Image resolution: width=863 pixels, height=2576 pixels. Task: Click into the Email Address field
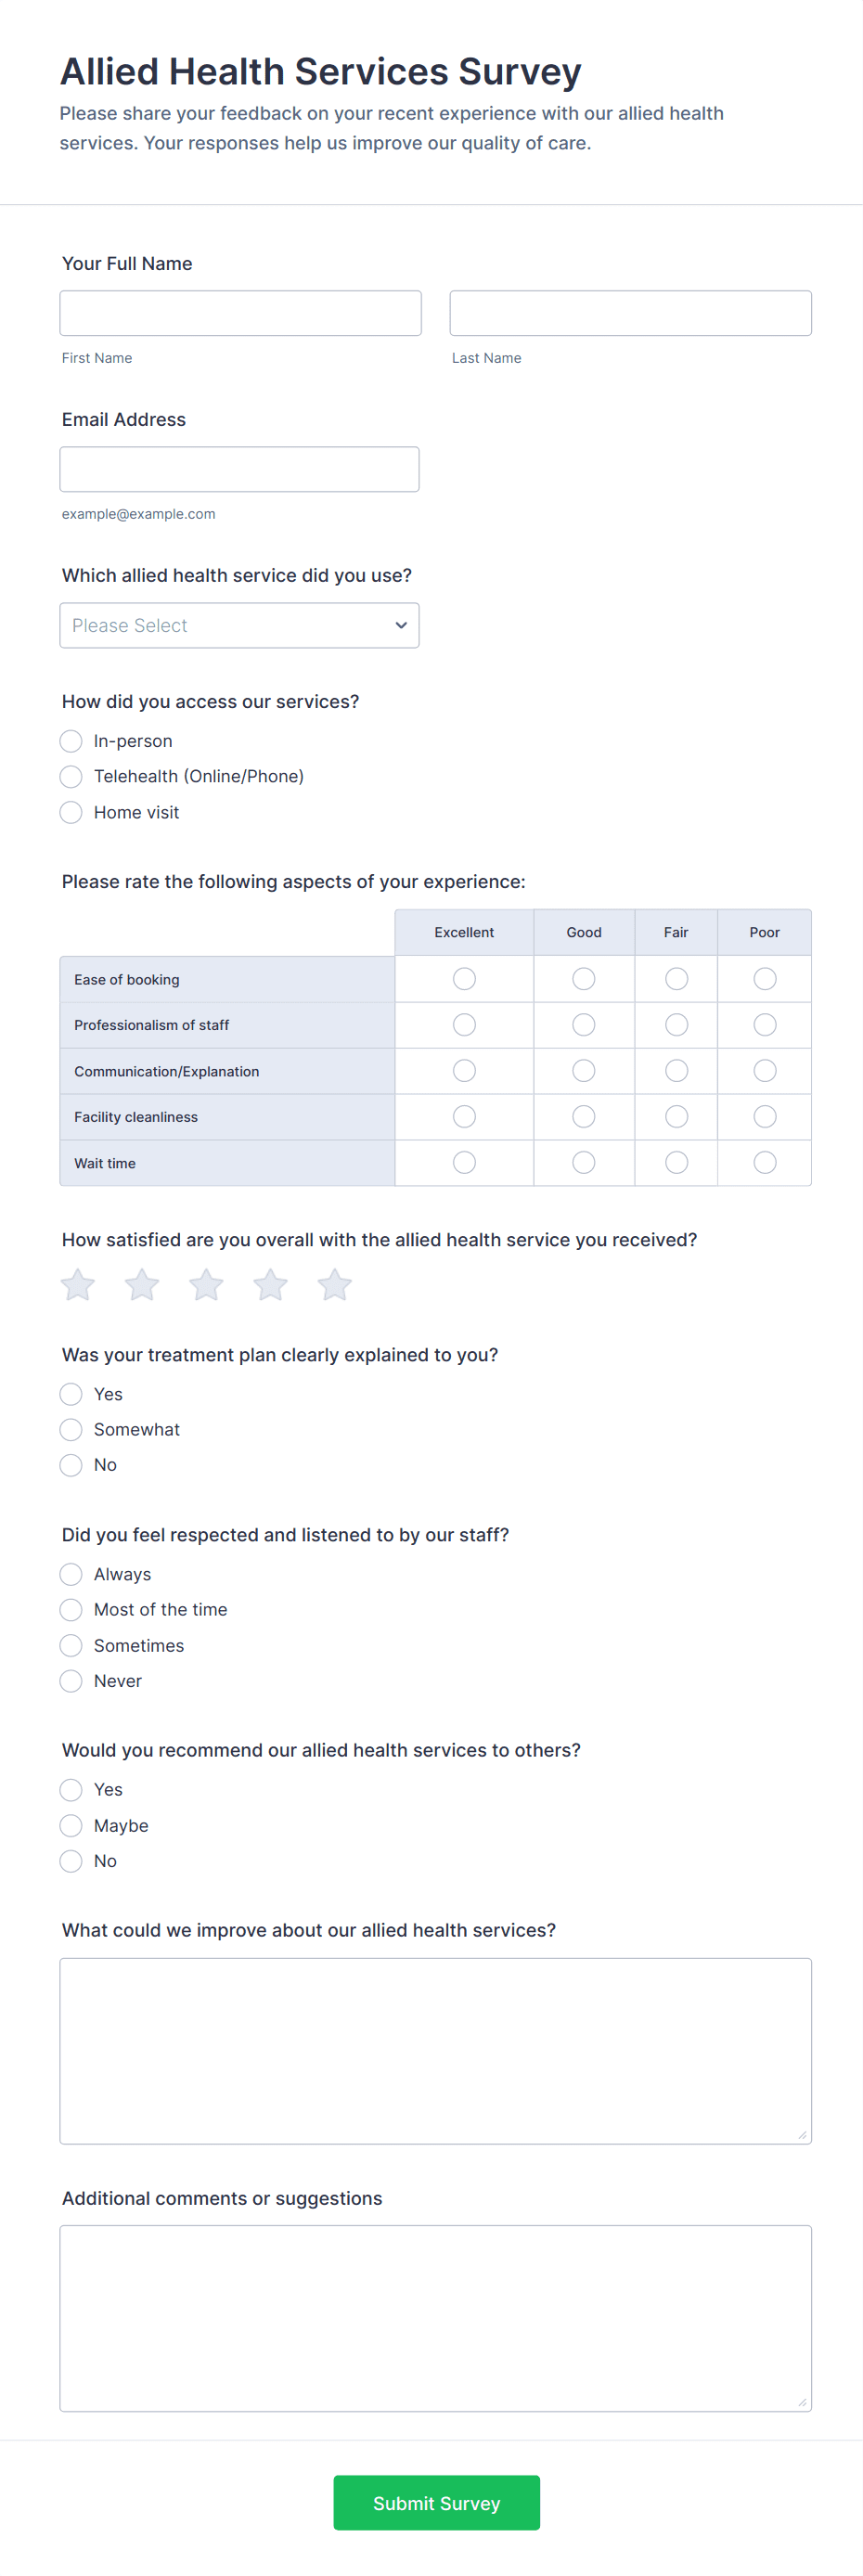click(239, 469)
